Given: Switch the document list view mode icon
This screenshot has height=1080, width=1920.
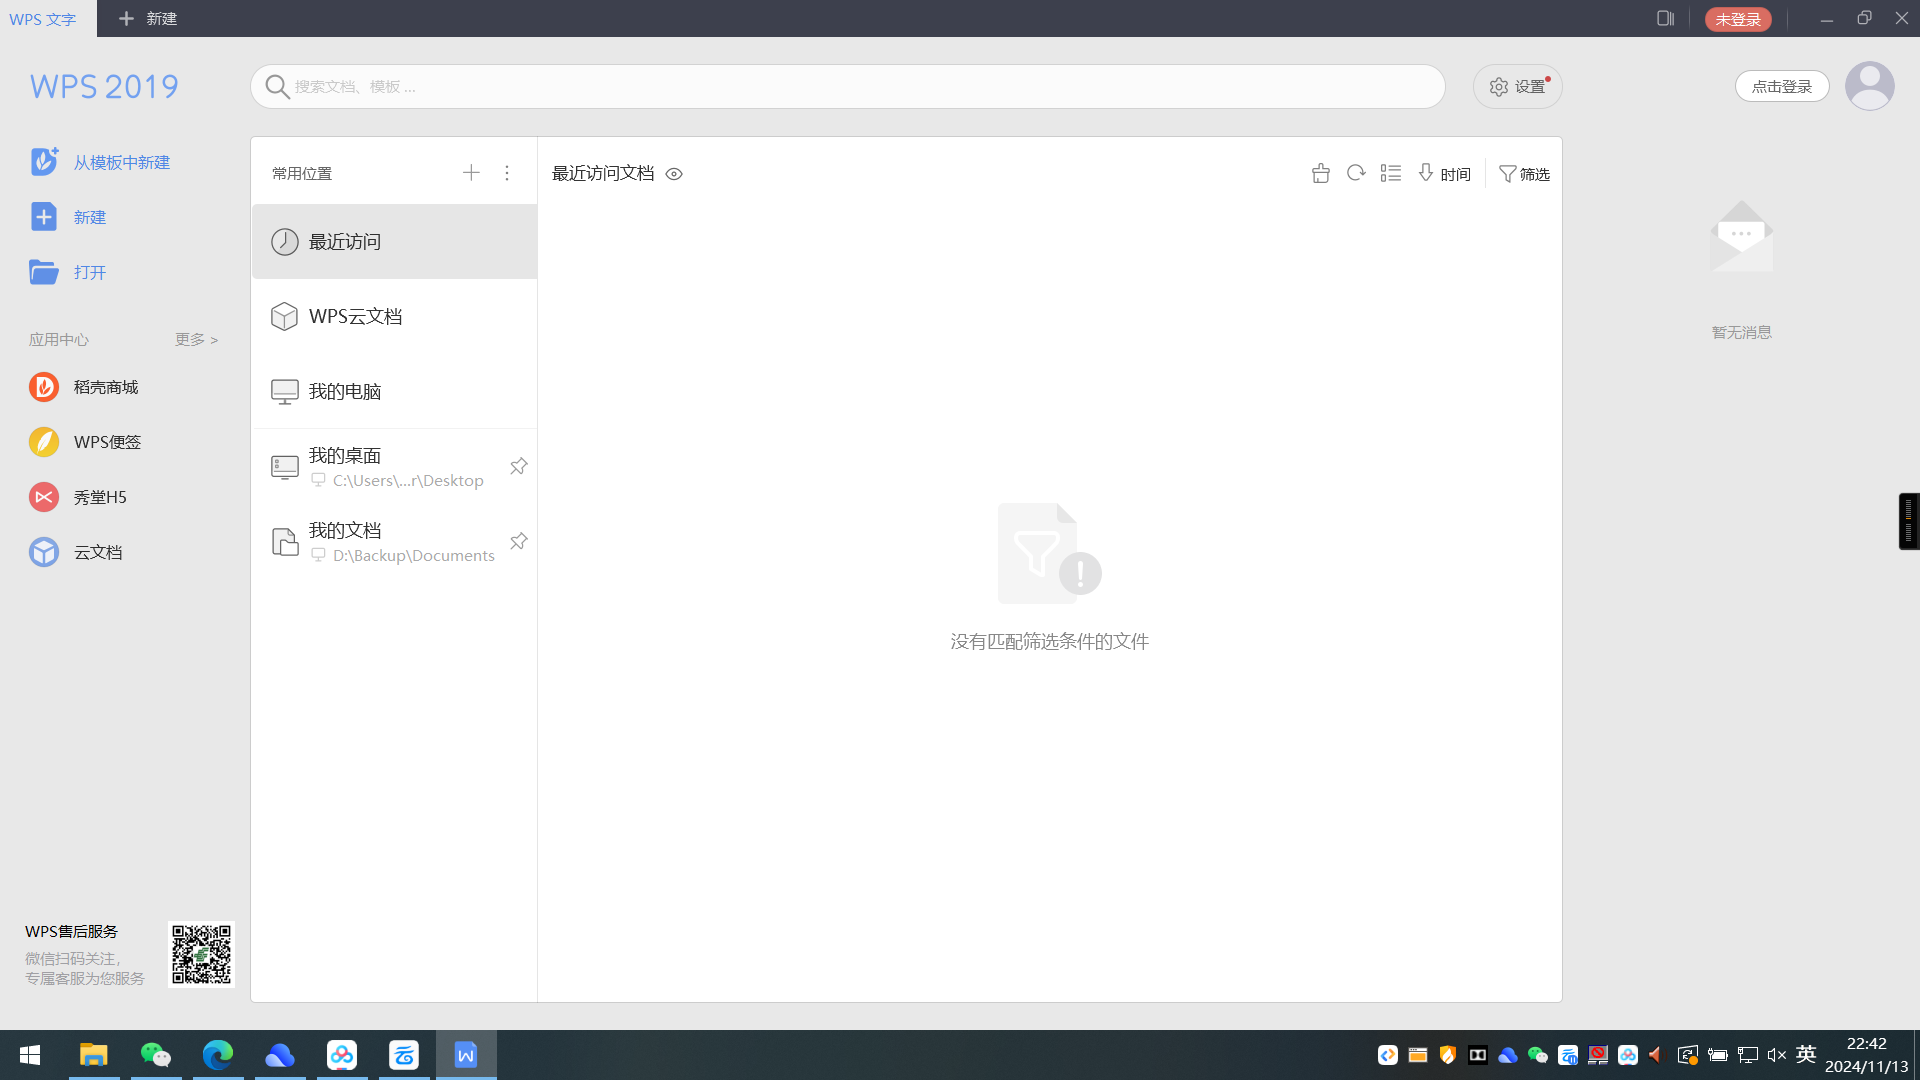Looking at the screenshot, I should pyautogui.click(x=1391, y=173).
